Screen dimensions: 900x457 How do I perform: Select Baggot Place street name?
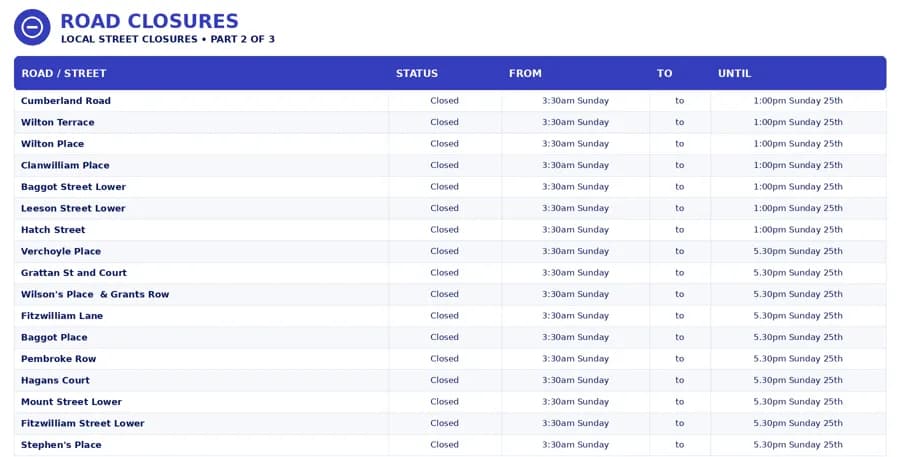point(54,338)
